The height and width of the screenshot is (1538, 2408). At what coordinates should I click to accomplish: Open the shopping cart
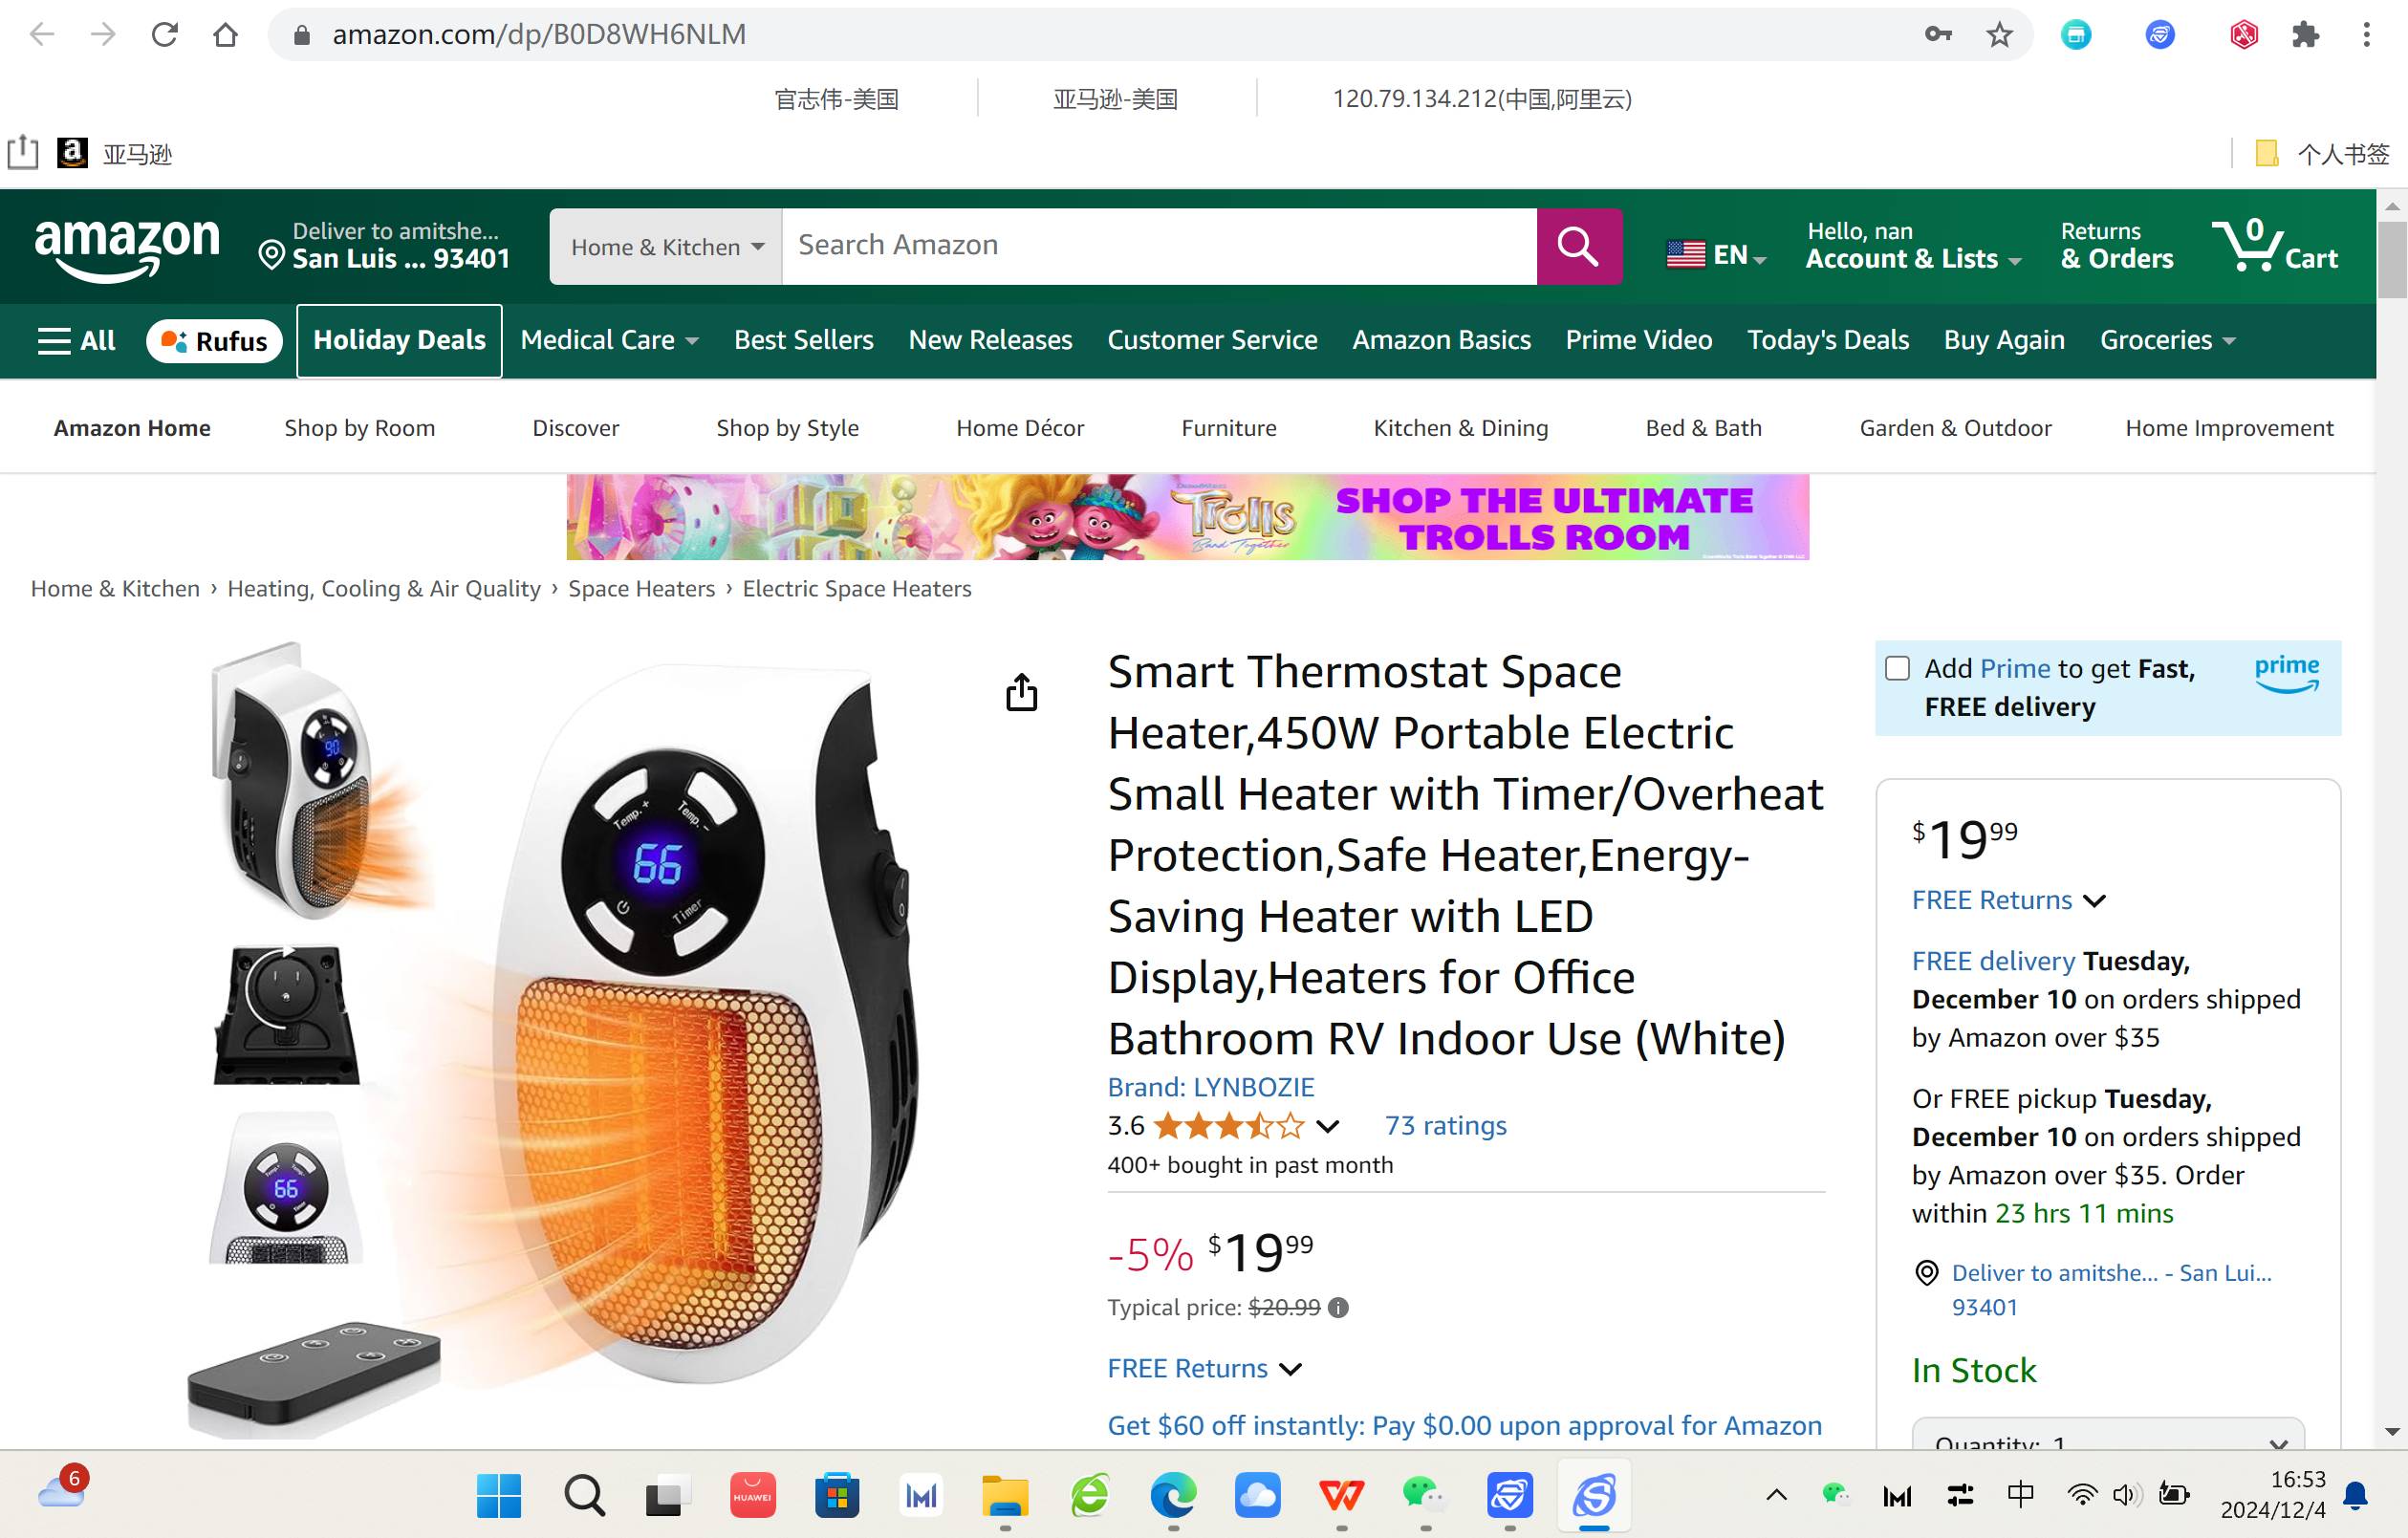[2277, 246]
